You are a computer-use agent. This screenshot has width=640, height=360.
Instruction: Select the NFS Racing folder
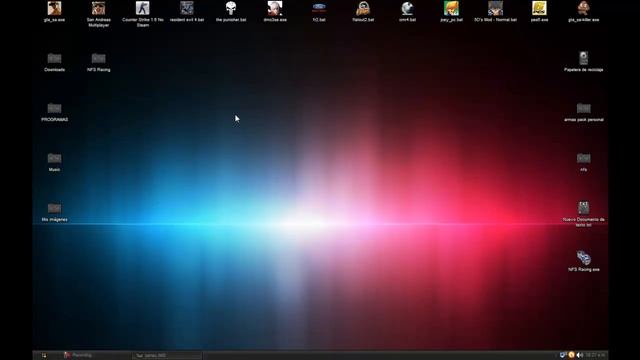[98, 58]
